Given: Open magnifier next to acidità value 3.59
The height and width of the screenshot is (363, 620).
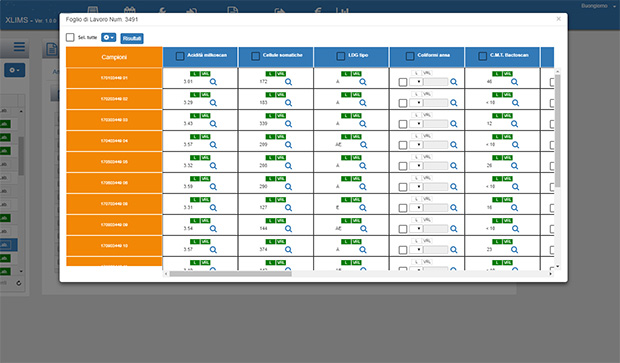Looking at the screenshot, I should (213, 187).
